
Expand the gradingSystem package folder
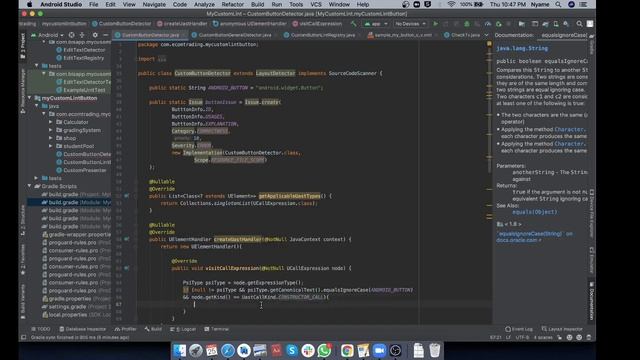click(51, 130)
